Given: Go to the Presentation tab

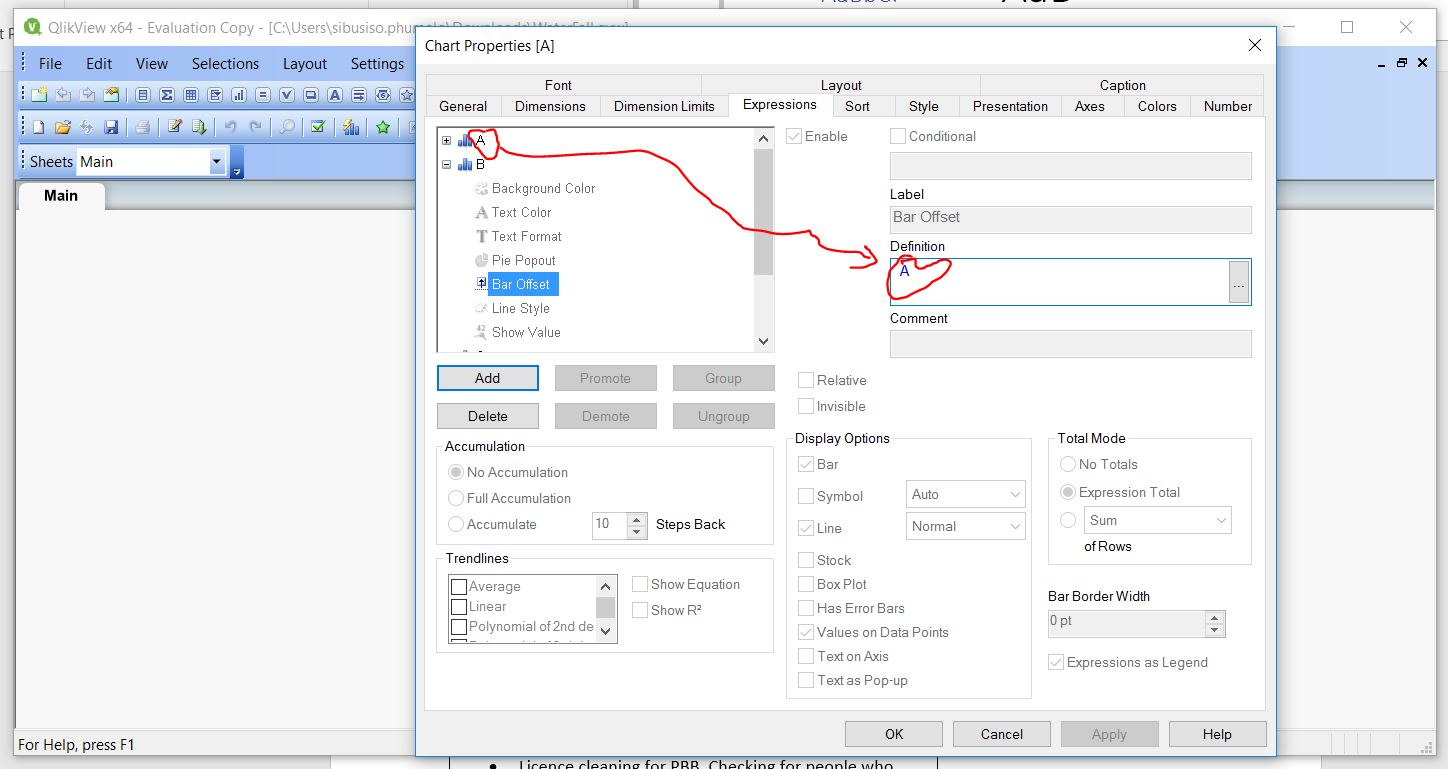Looking at the screenshot, I should click(x=1010, y=106).
